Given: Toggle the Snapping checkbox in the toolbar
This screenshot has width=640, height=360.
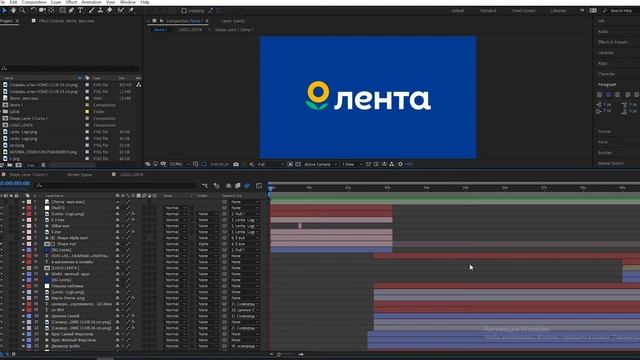Looking at the screenshot, I should (184, 11).
